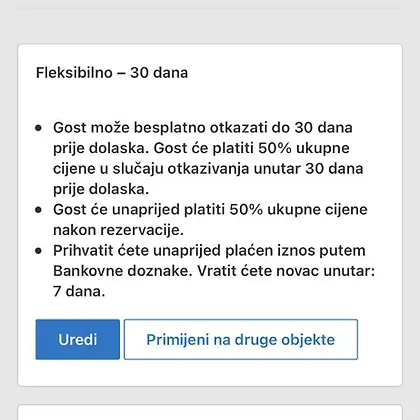Click the blue Uredi button

pos(78,339)
